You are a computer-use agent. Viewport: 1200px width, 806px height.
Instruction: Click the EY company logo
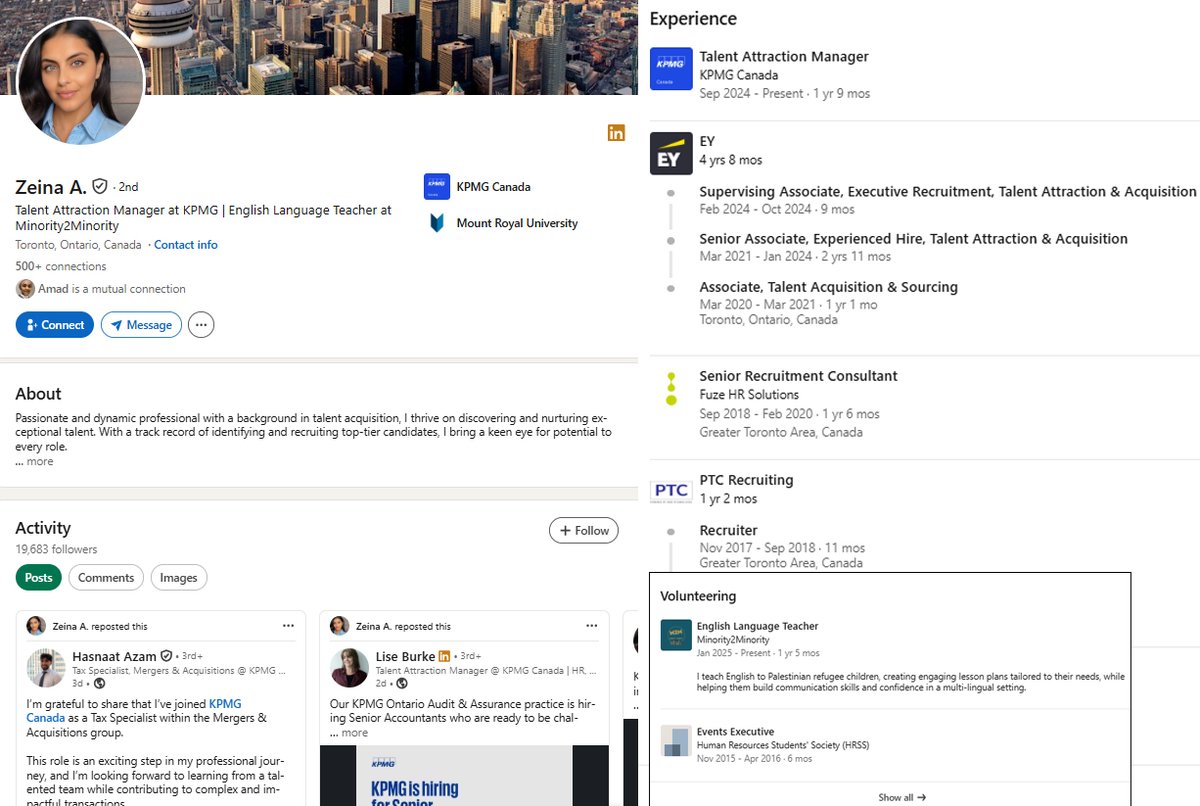pyautogui.click(x=669, y=153)
